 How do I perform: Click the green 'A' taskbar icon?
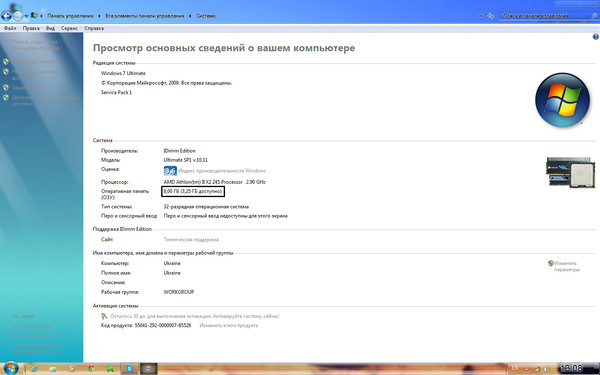(x=110, y=369)
